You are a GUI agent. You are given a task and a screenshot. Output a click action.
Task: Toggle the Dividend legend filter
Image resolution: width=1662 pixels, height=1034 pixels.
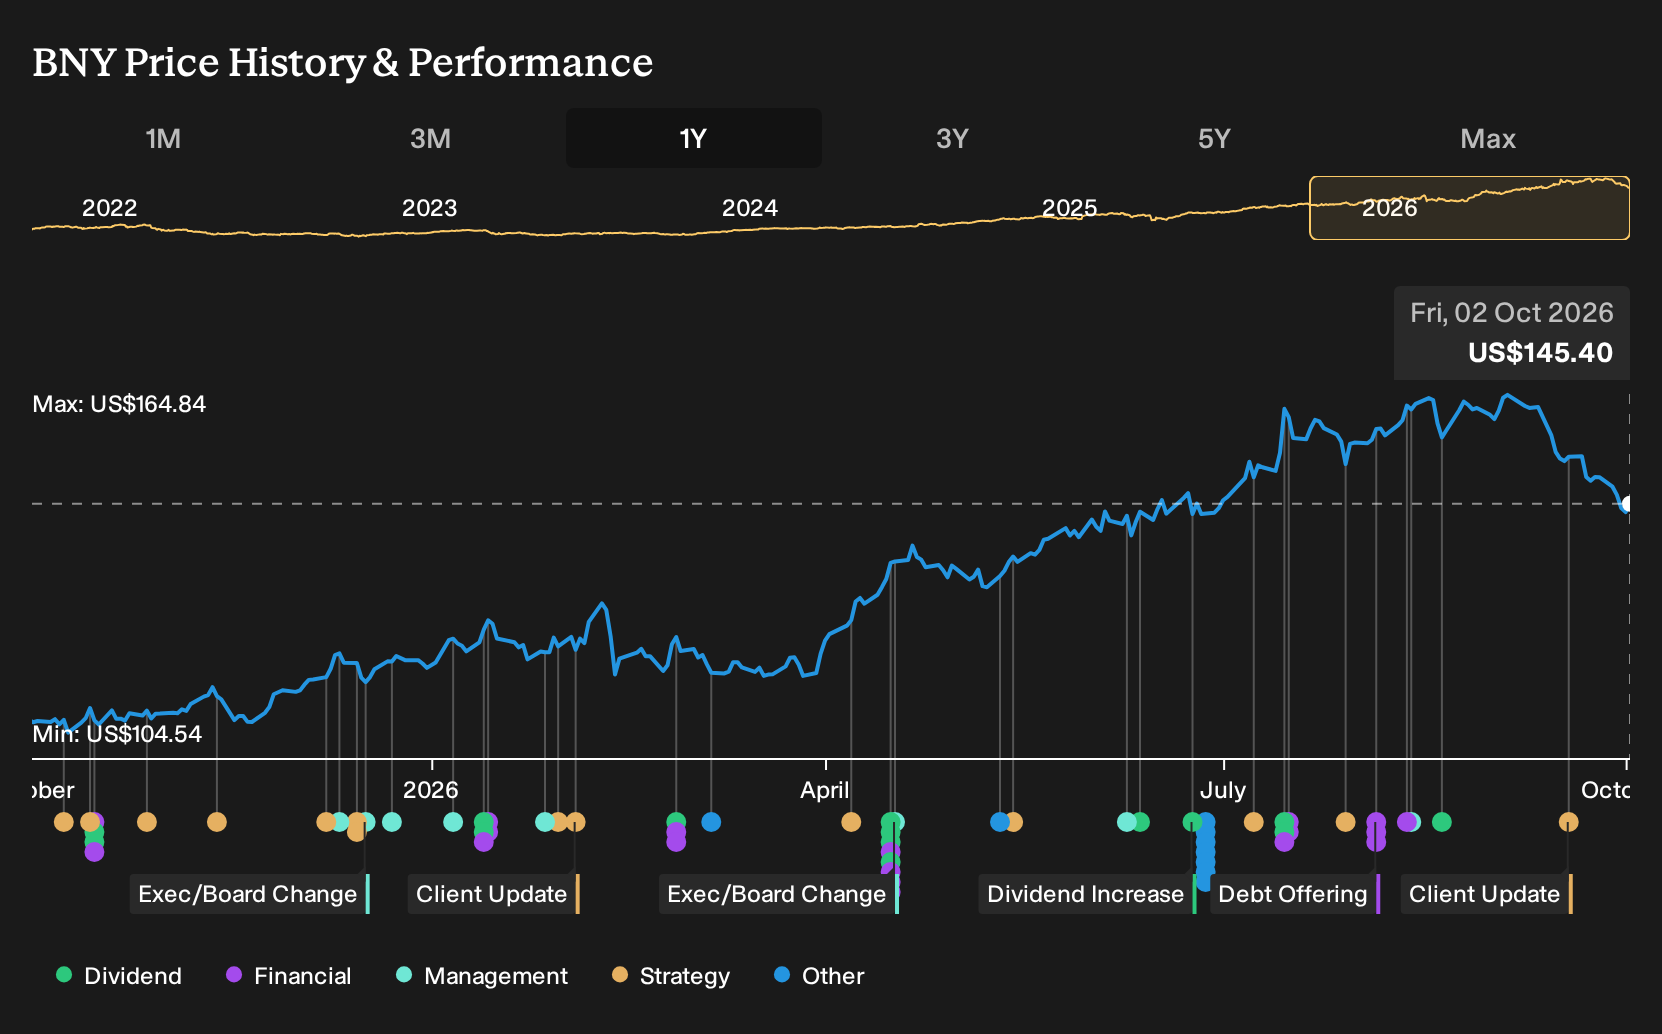(x=119, y=976)
